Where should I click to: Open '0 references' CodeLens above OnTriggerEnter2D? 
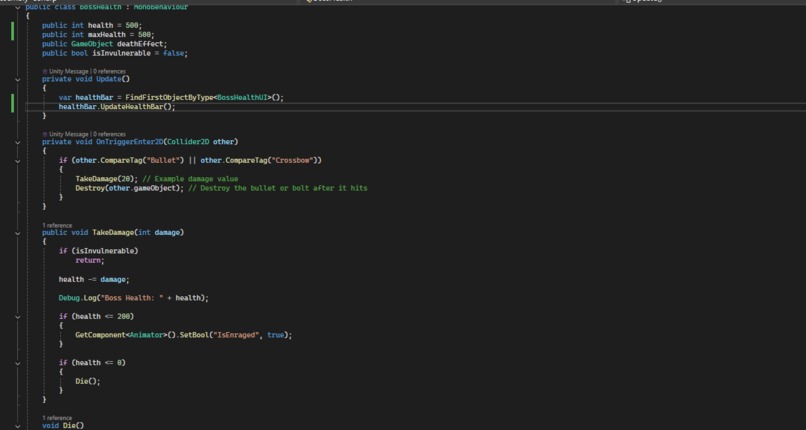coord(109,134)
